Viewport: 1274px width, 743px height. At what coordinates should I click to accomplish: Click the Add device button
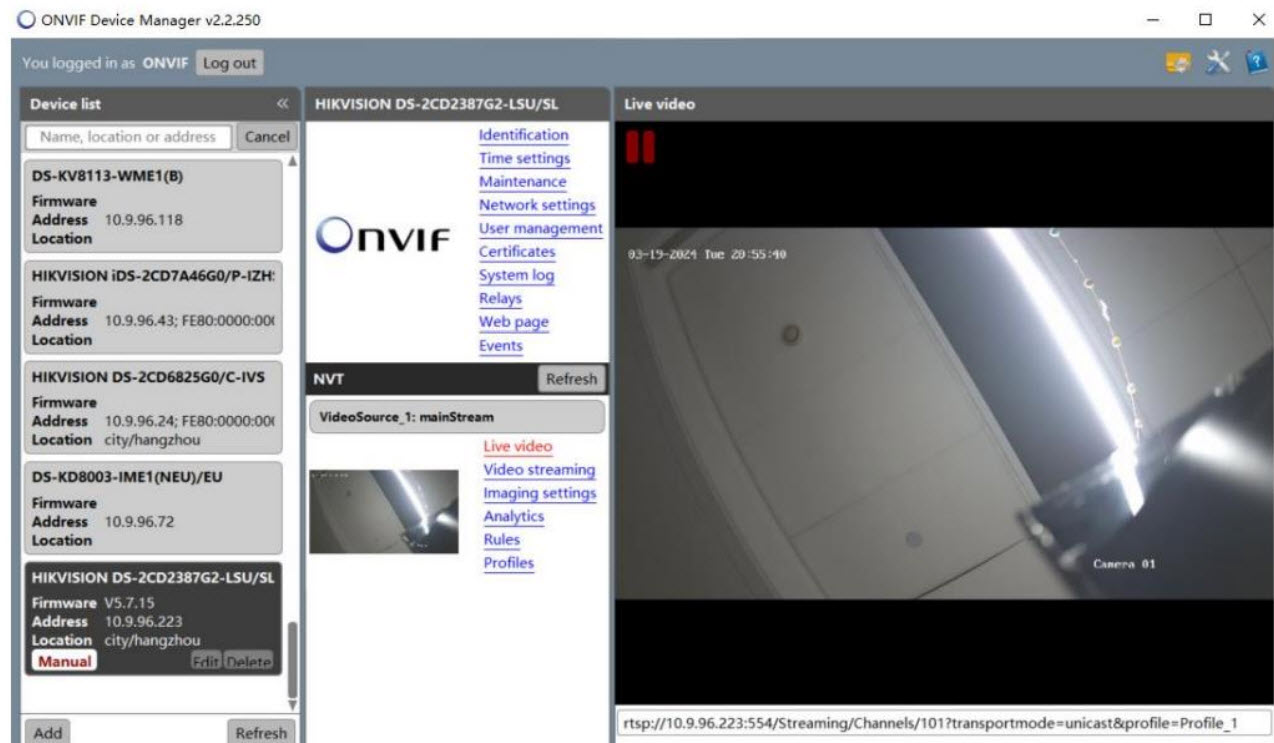pos(47,732)
